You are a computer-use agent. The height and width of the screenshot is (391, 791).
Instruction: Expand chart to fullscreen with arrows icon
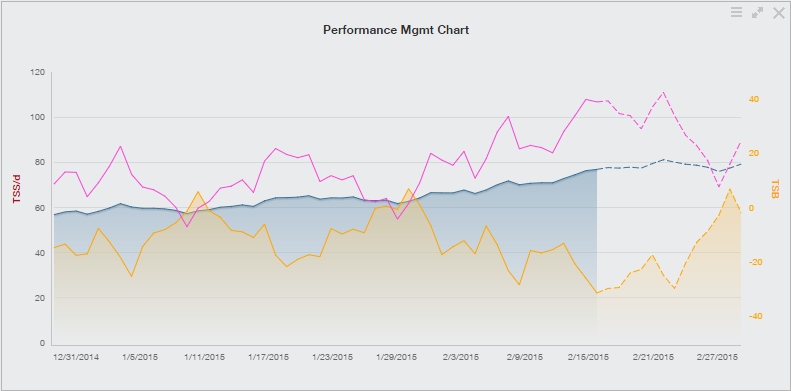[757, 13]
